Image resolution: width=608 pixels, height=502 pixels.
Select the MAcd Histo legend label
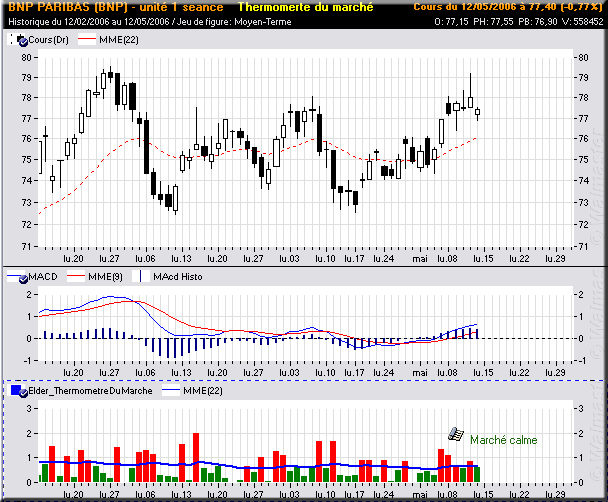tap(178, 277)
